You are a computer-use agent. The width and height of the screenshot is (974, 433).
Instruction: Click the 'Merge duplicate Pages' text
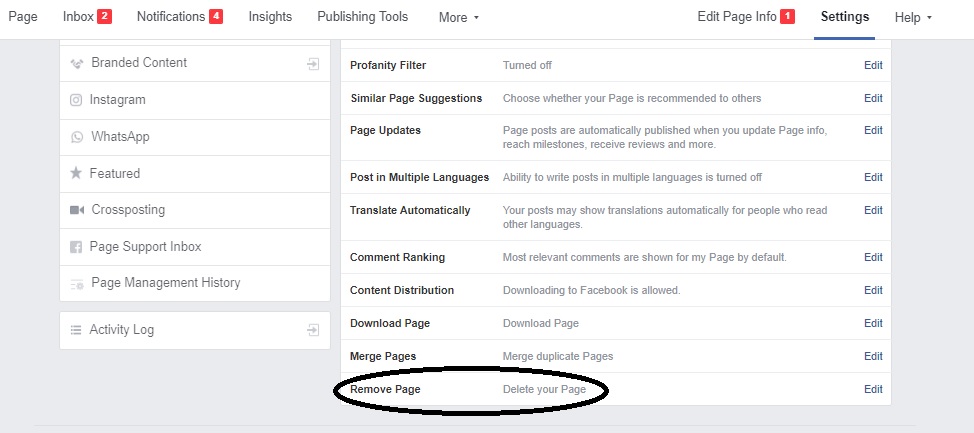pyautogui.click(x=558, y=357)
